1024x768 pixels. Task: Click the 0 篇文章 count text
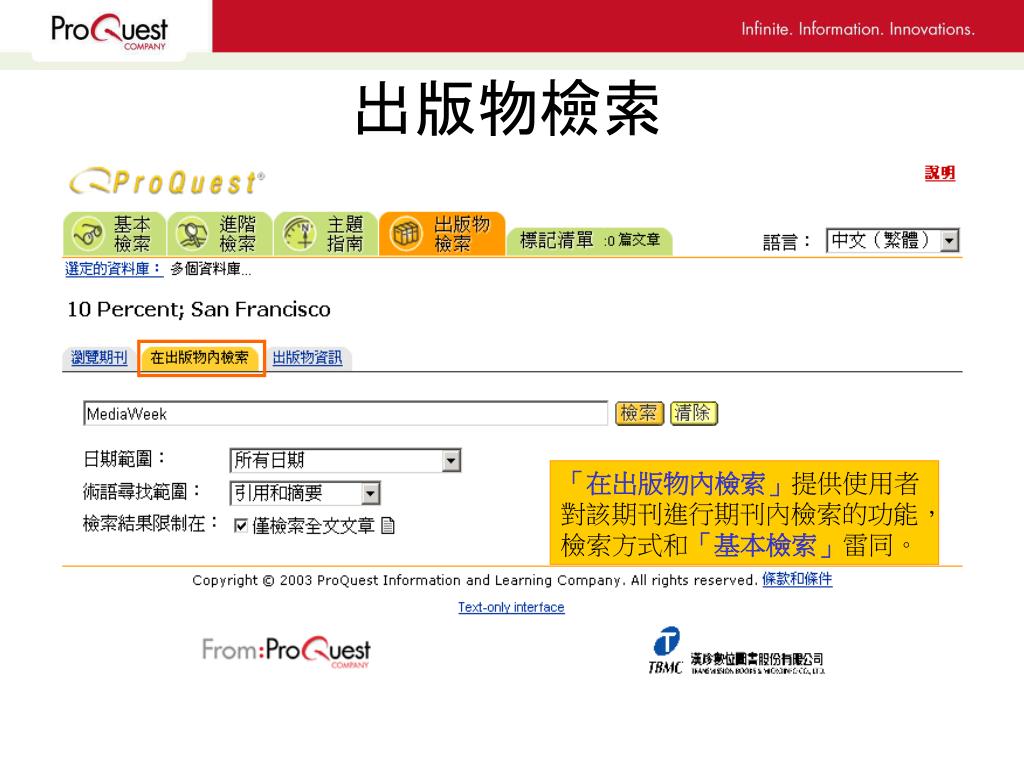pos(633,241)
